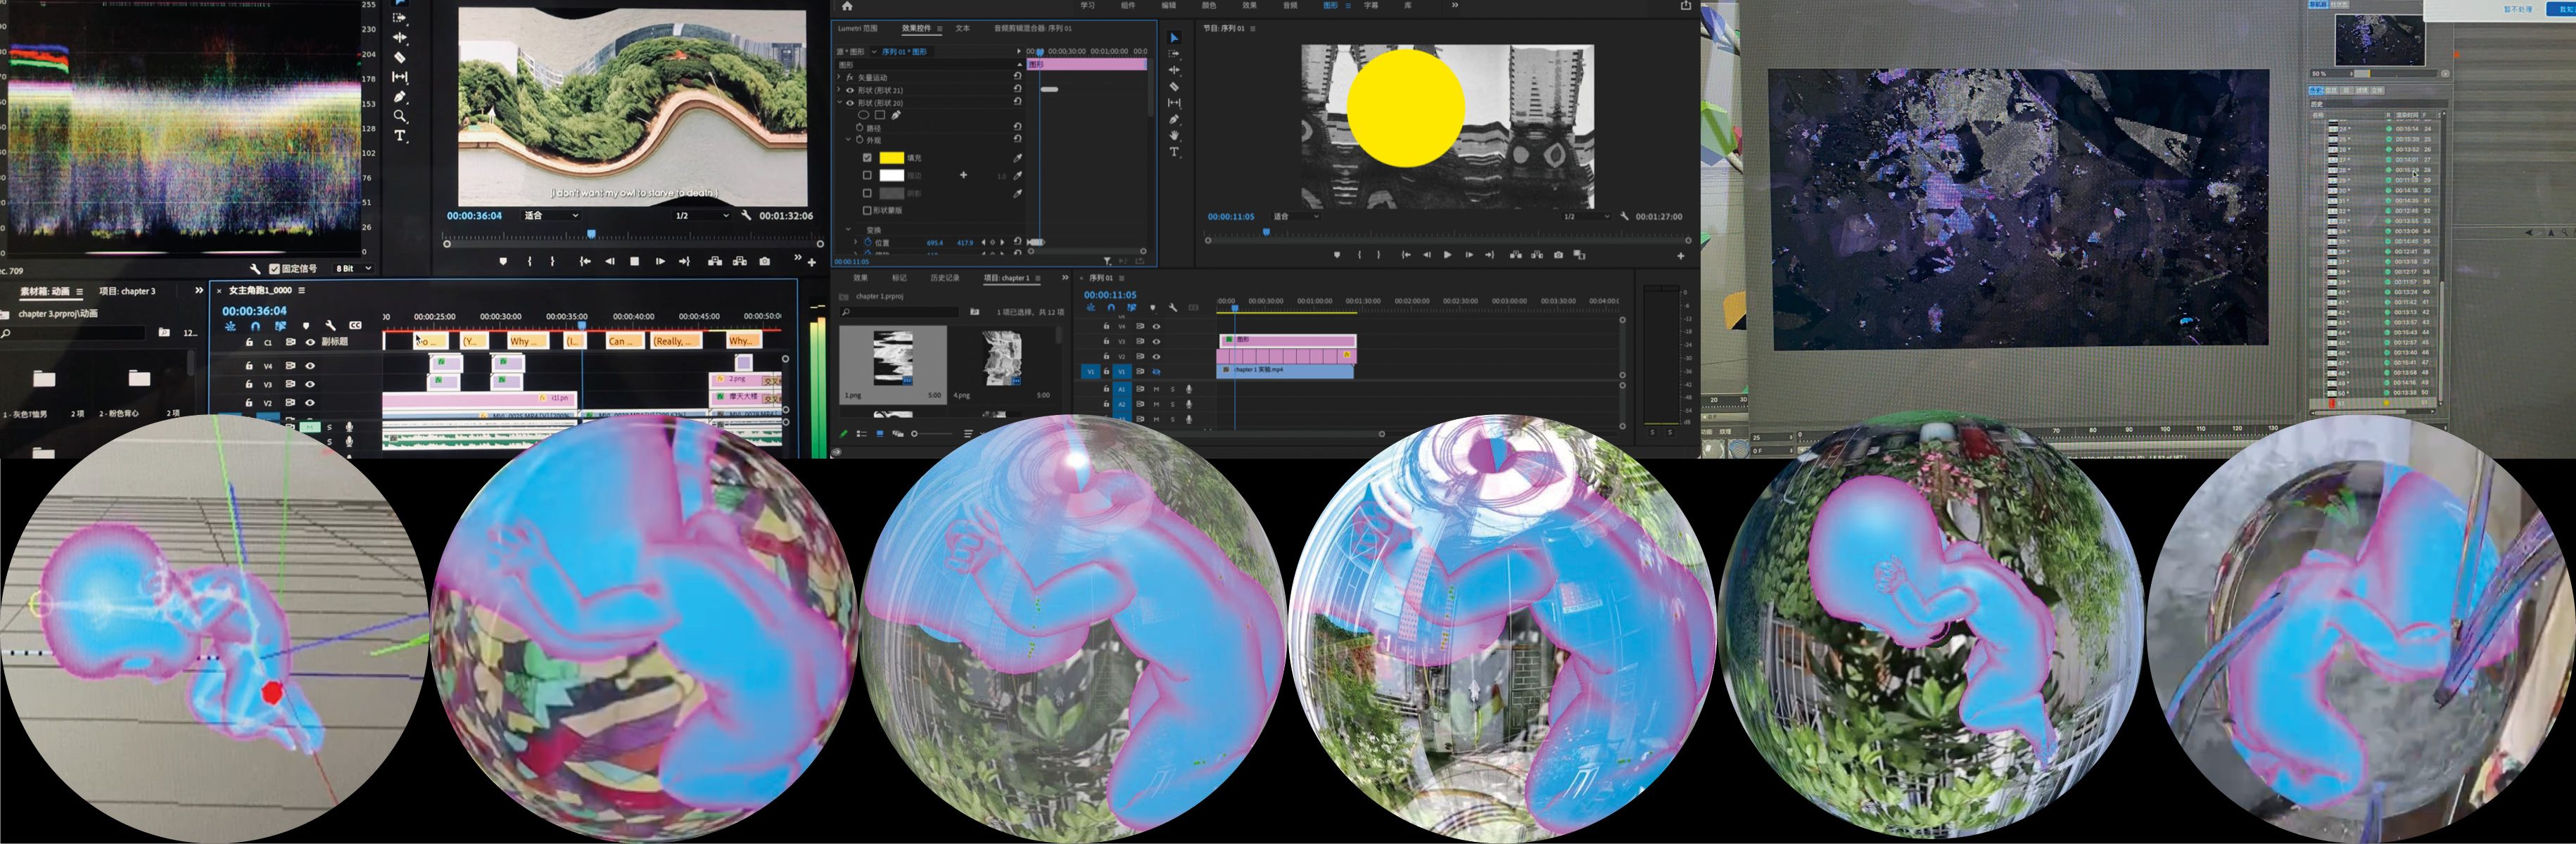The height and width of the screenshot is (844, 2576).
Task: Click the eyedropper next to yellow fill
Action: (x=1017, y=158)
